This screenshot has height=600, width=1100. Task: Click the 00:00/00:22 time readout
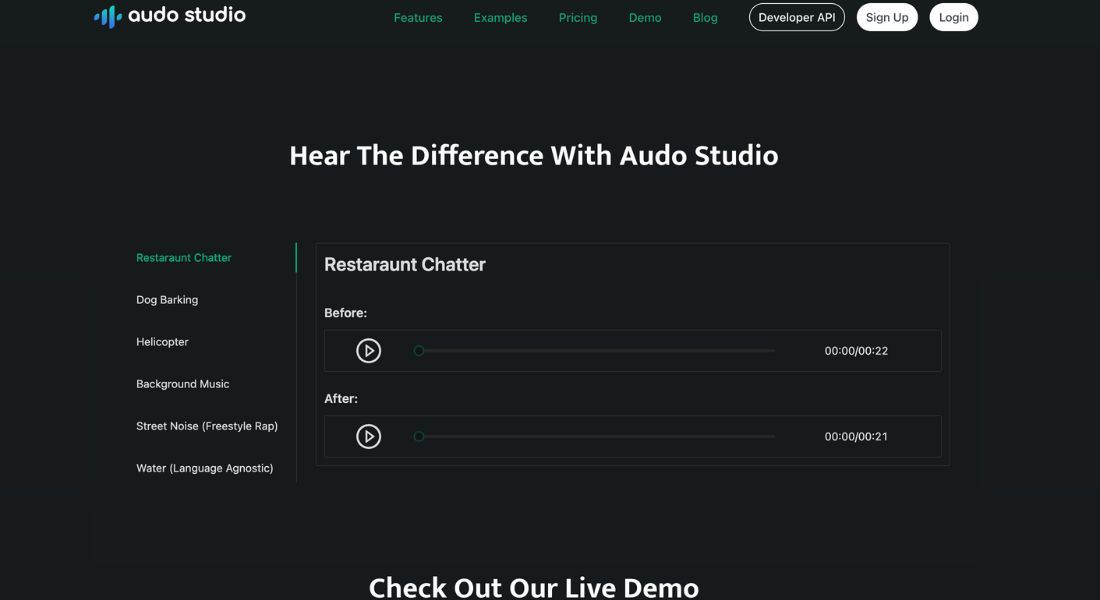856,351
